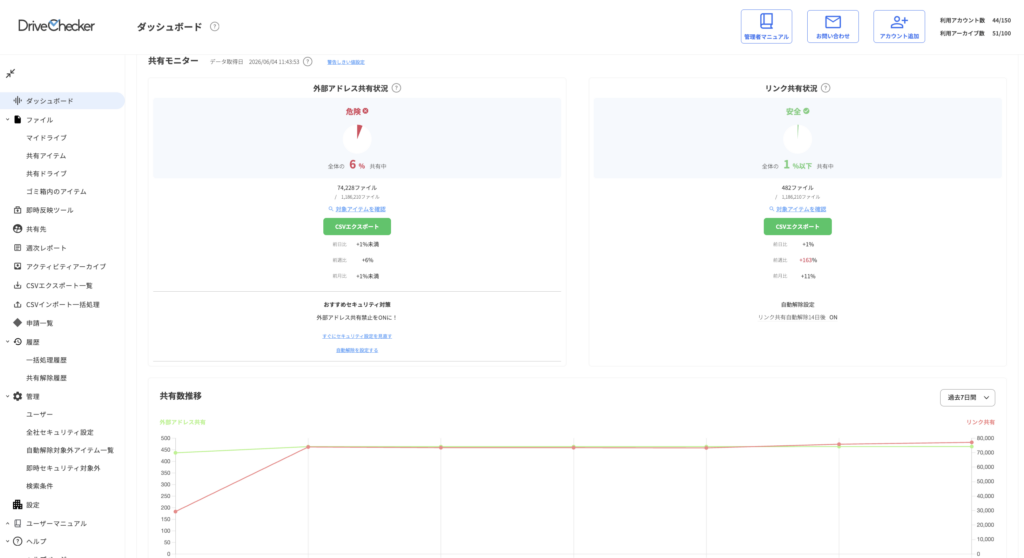
Task: Open 一括処理履歴 in the sidebar
Action: [46, 360]
